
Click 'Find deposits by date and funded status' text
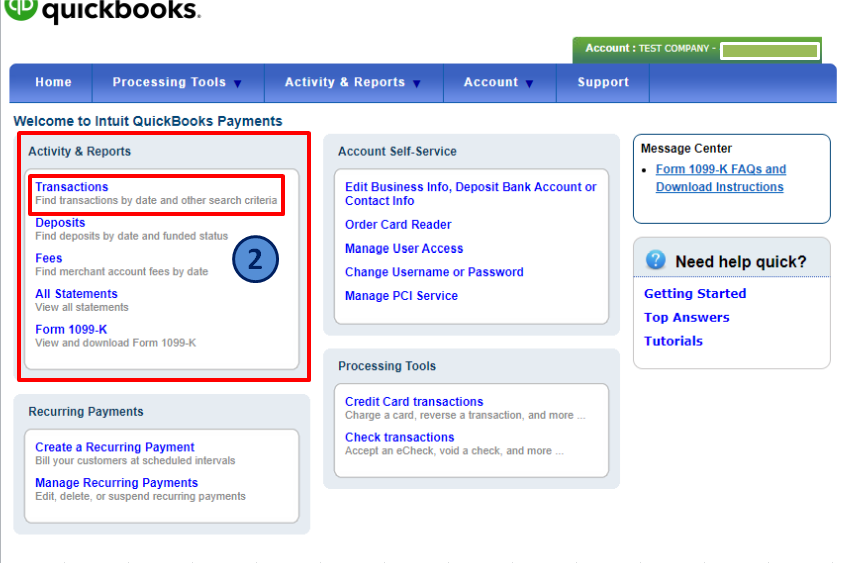coord(131,236)
